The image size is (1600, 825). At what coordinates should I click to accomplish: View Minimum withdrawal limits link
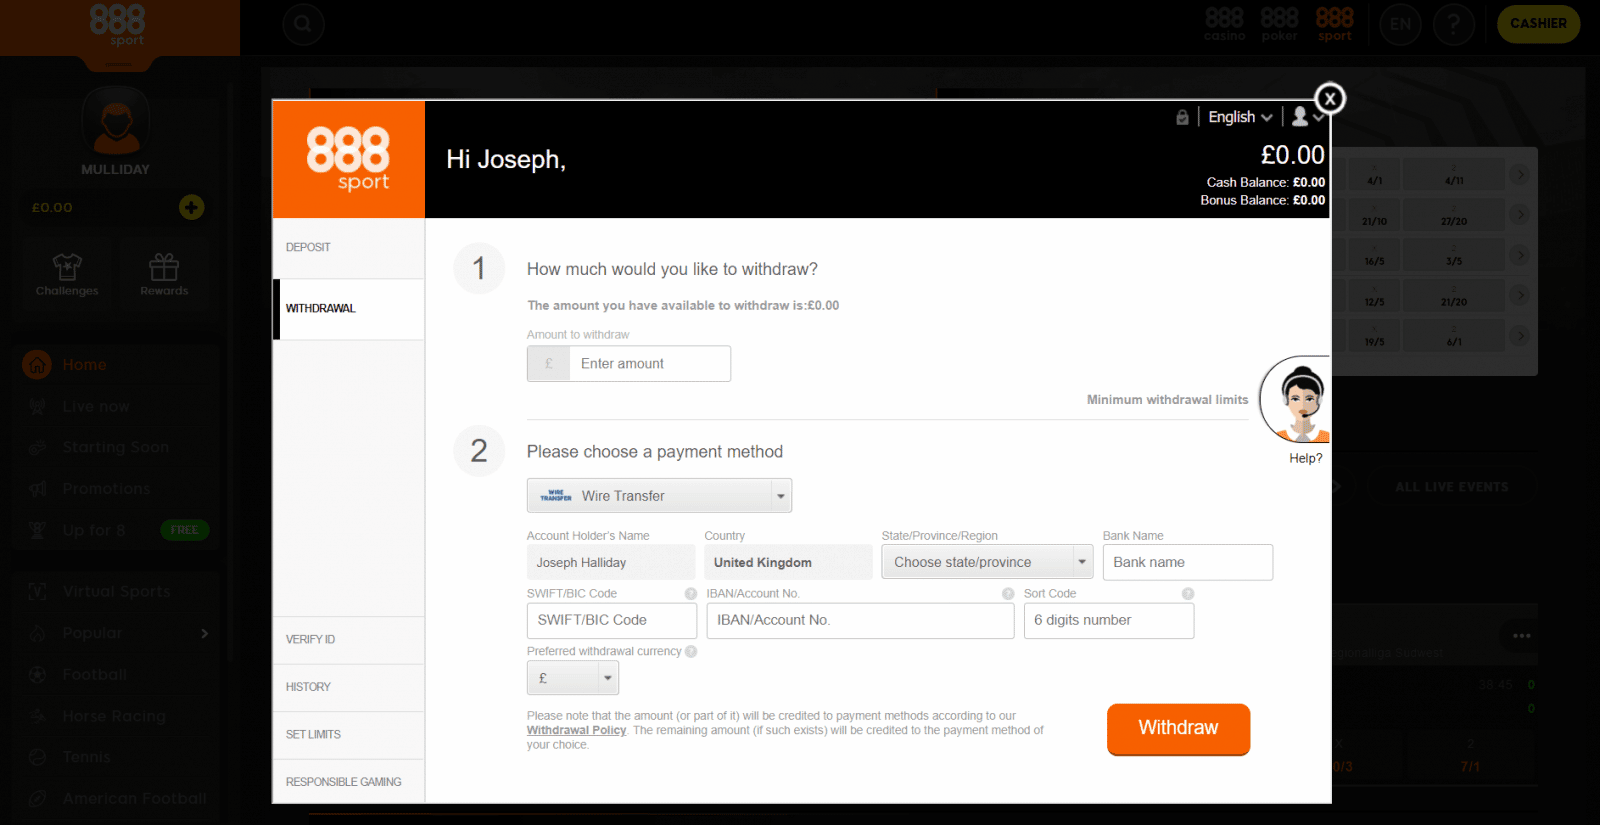1167,400
